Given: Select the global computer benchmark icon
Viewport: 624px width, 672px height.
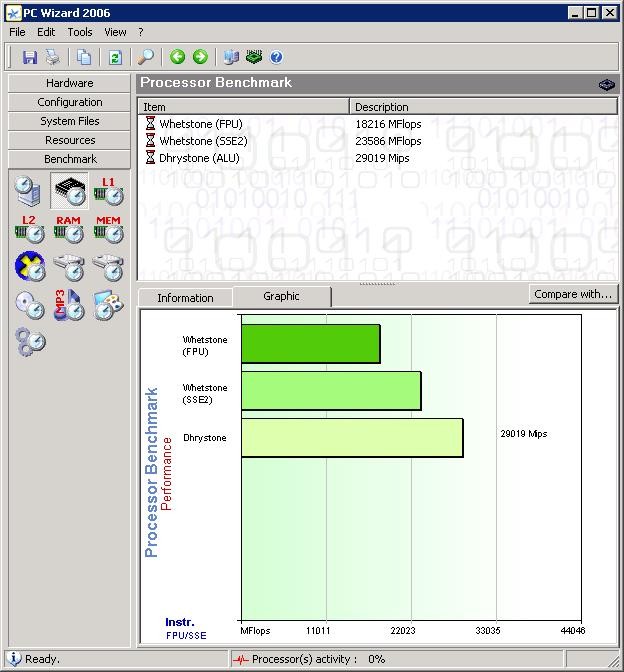Looking at the screenshot, I should click(28, 191).
